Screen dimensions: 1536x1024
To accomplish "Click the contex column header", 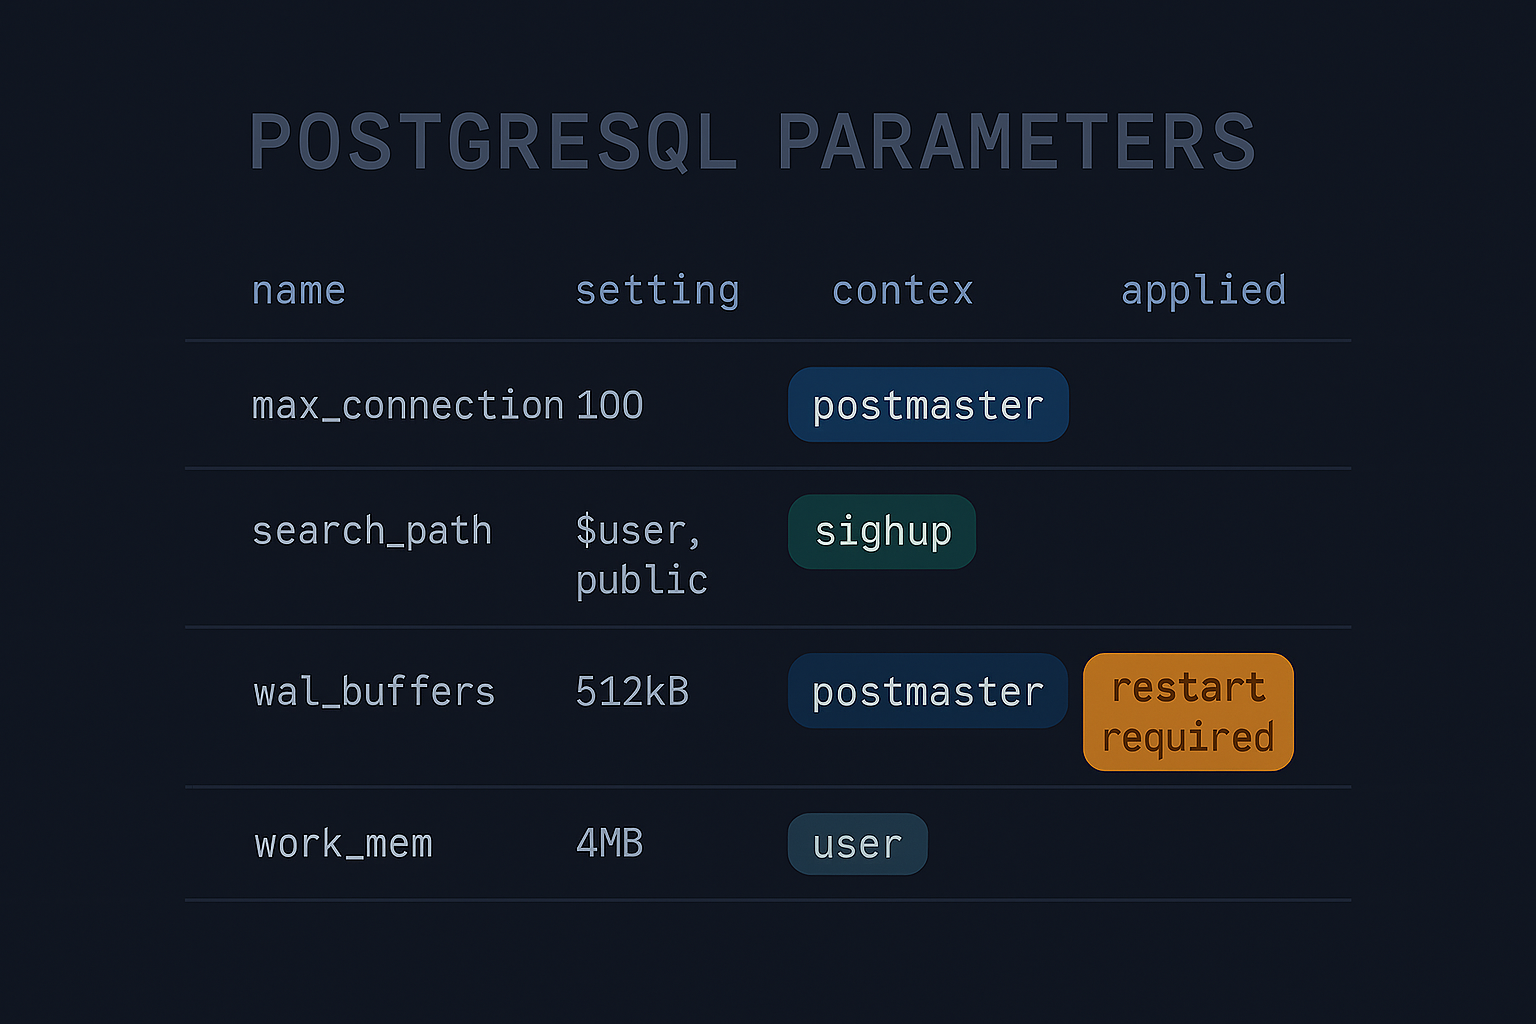I will [902, 291].
